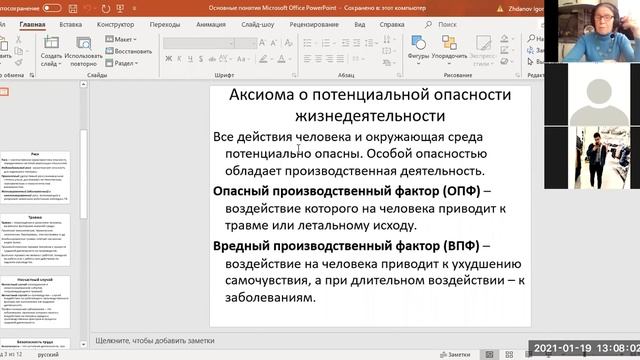Click the Increase Font Size icon
Screen dimensions: 640x360
click(x=262, y=43)
